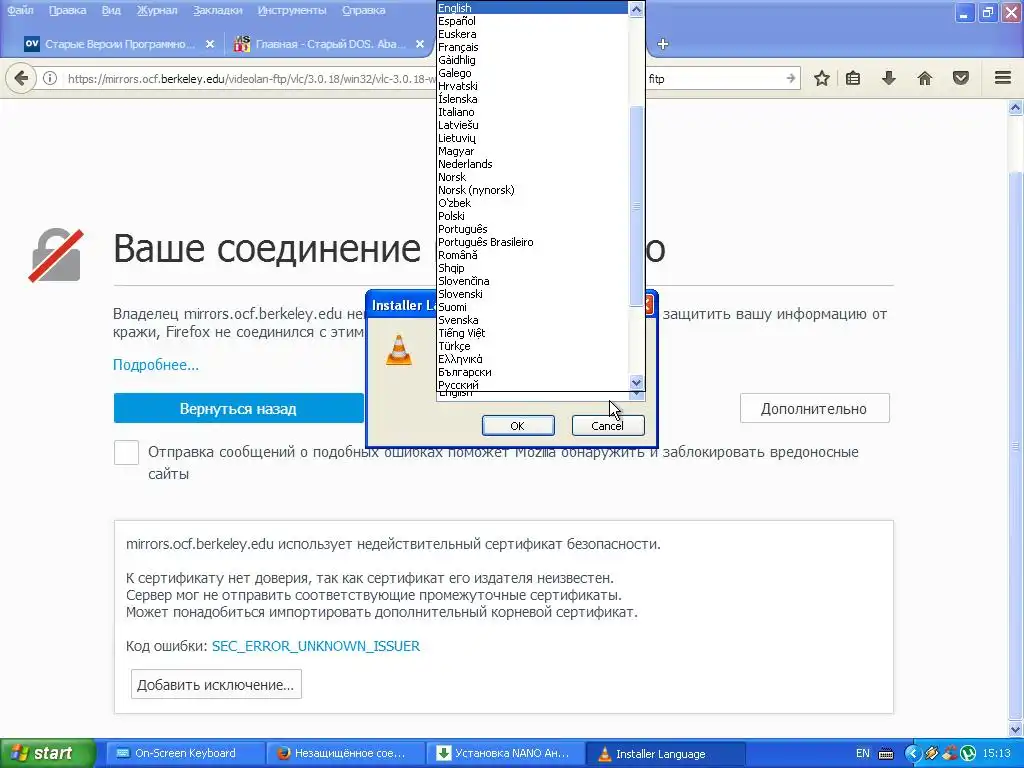
Task: Open a new tab with the plus icon
Action: coord(663,44)
